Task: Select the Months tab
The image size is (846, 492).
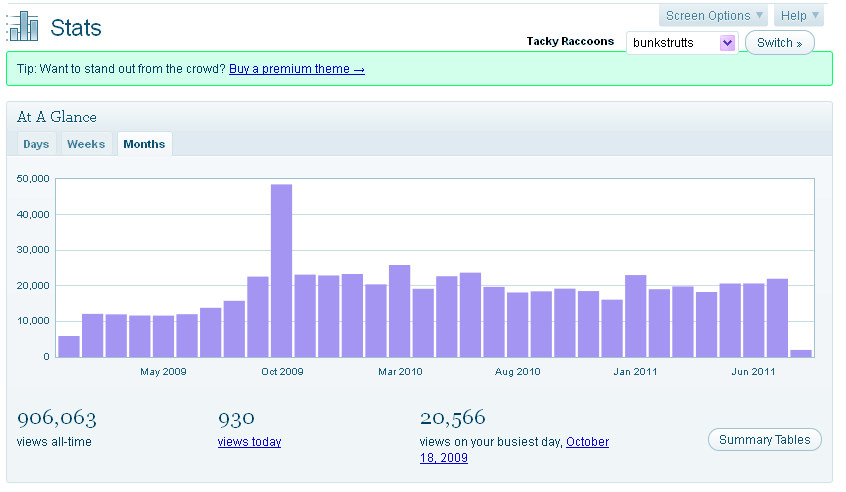Action: click(x=144, y=144)
